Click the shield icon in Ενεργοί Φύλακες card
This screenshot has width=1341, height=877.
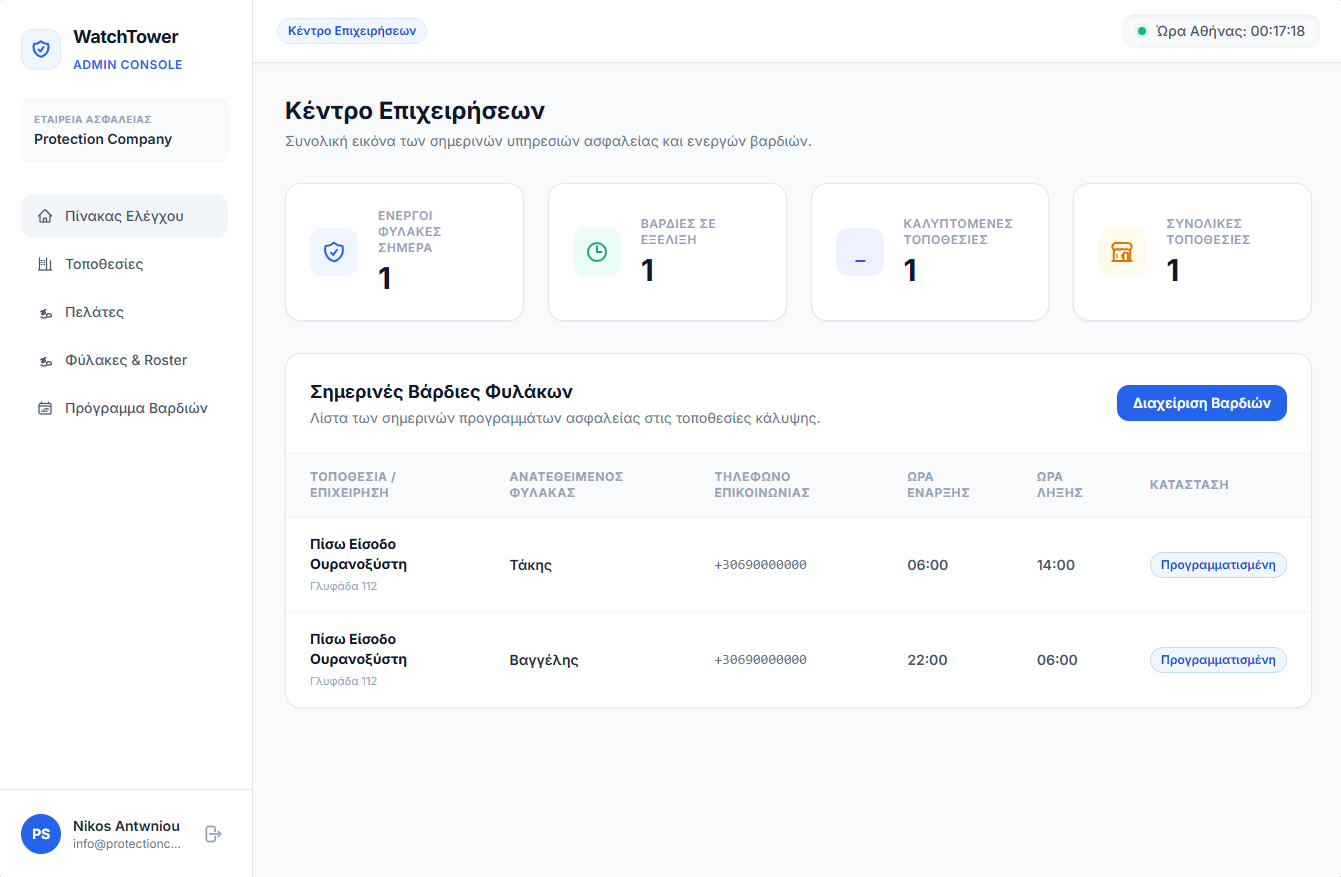pos(334,252)
